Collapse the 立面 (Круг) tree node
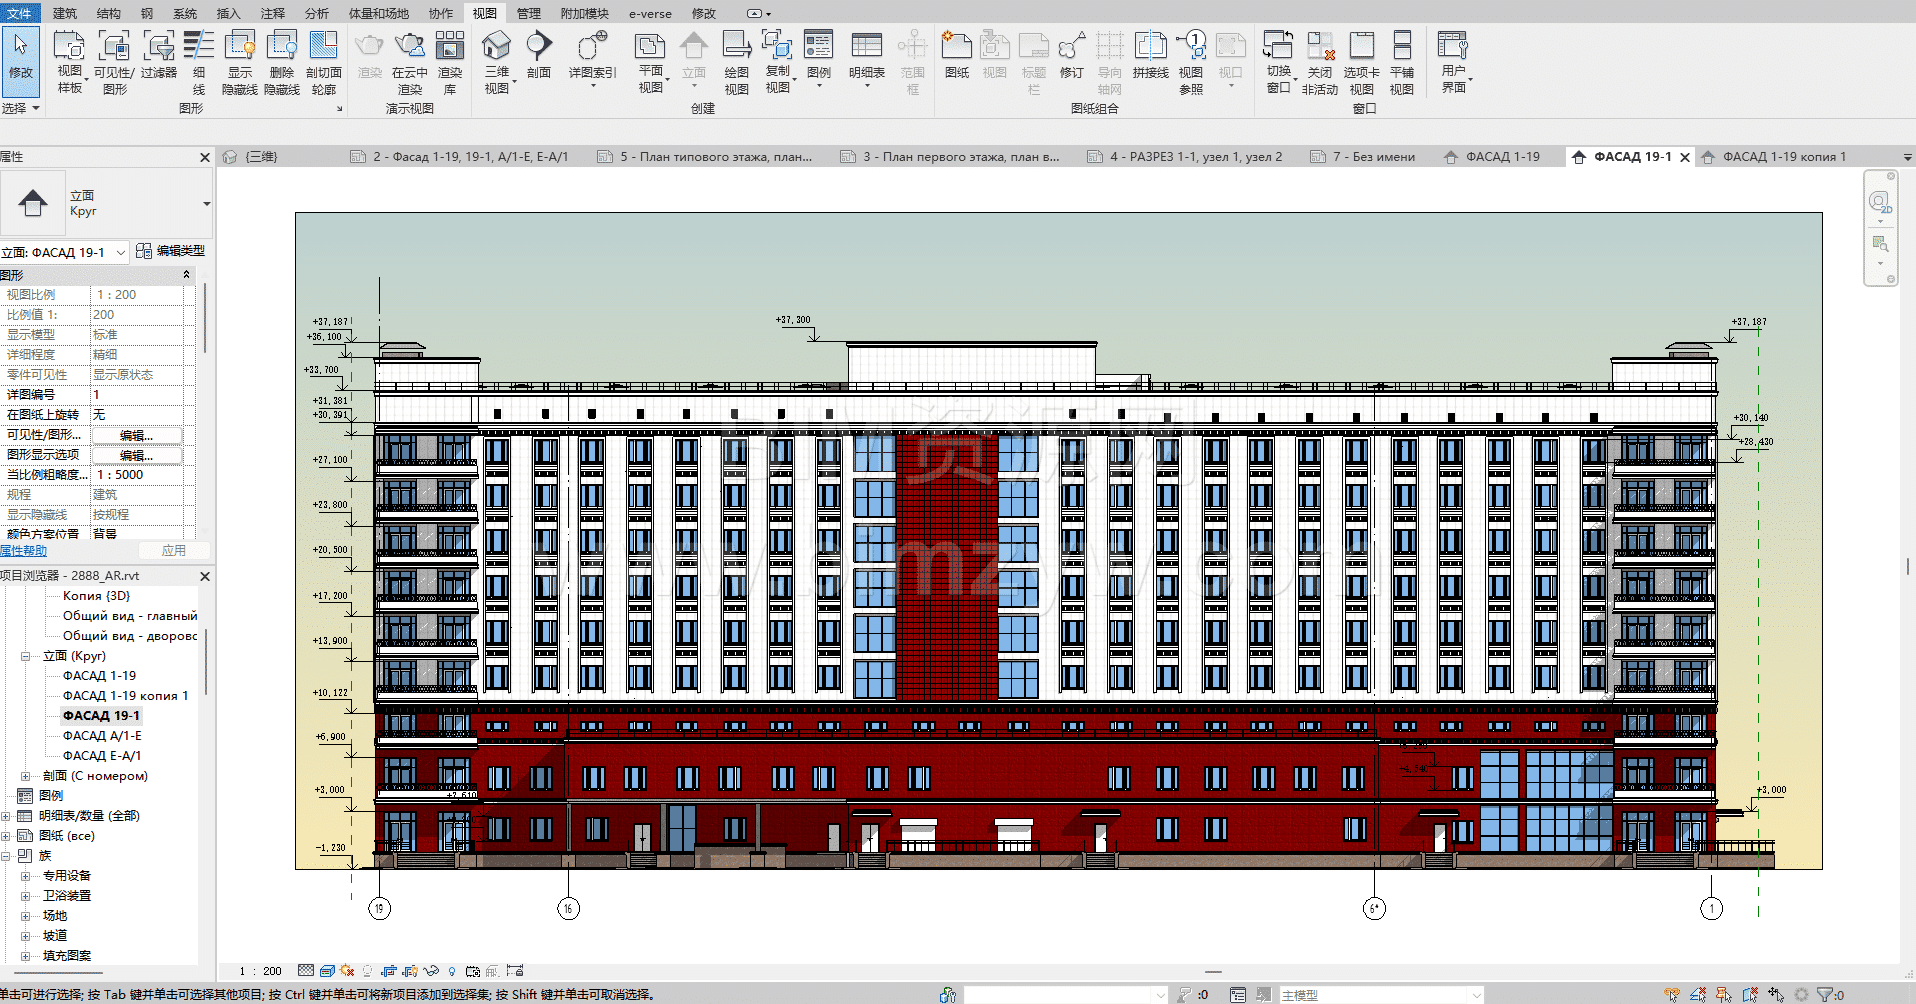Image resolution: width=1916 pixels, height=1004 pixels. 26,656
